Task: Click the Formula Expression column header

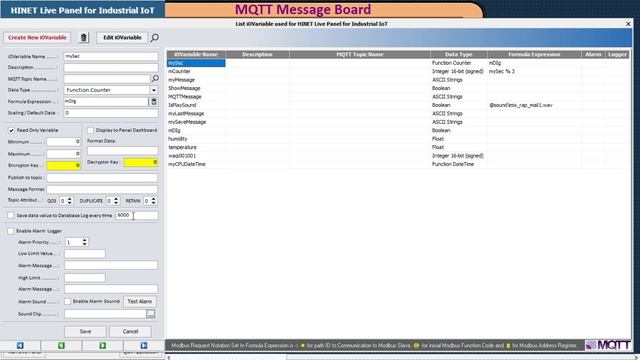Action: point(534,54)
